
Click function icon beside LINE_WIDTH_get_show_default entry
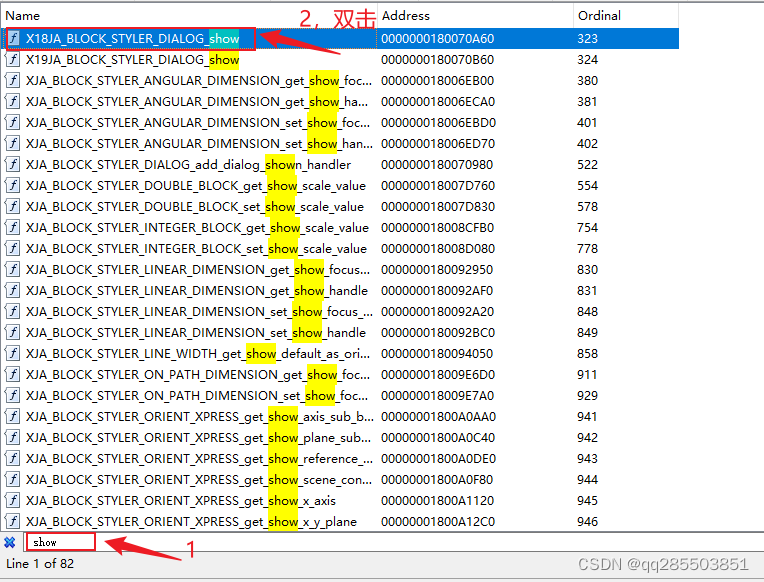[13, 353]
